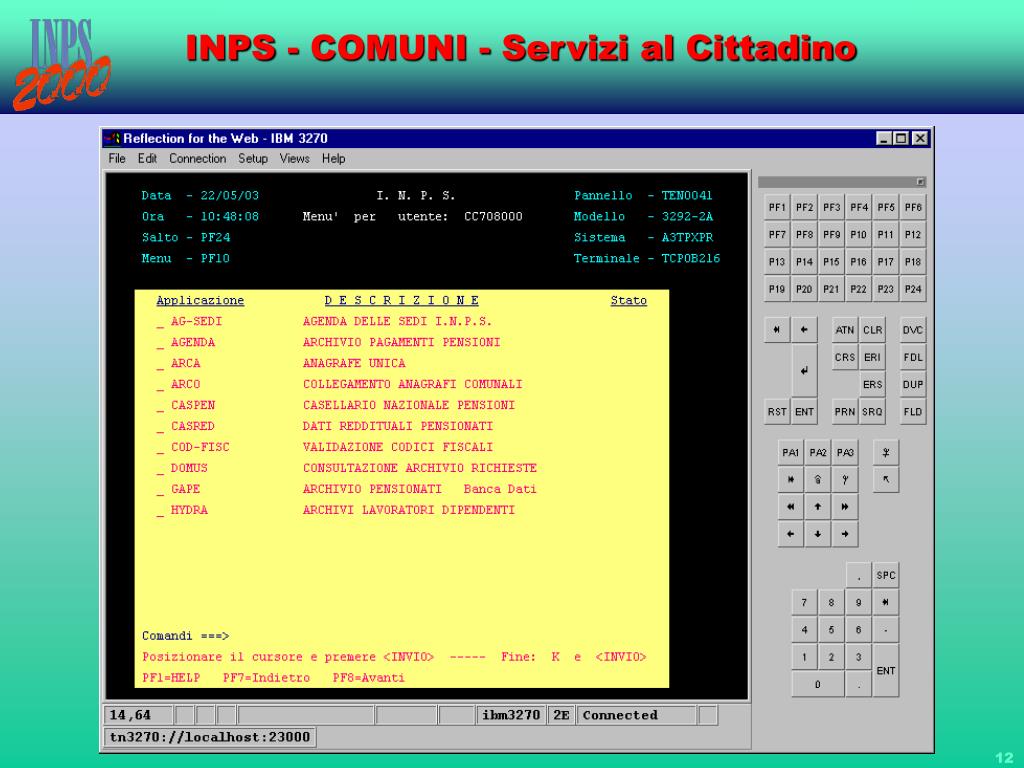The image size is (1024, 768).
Task: Open the File menu
Action: pyautogui.click(x=117, y=159)
